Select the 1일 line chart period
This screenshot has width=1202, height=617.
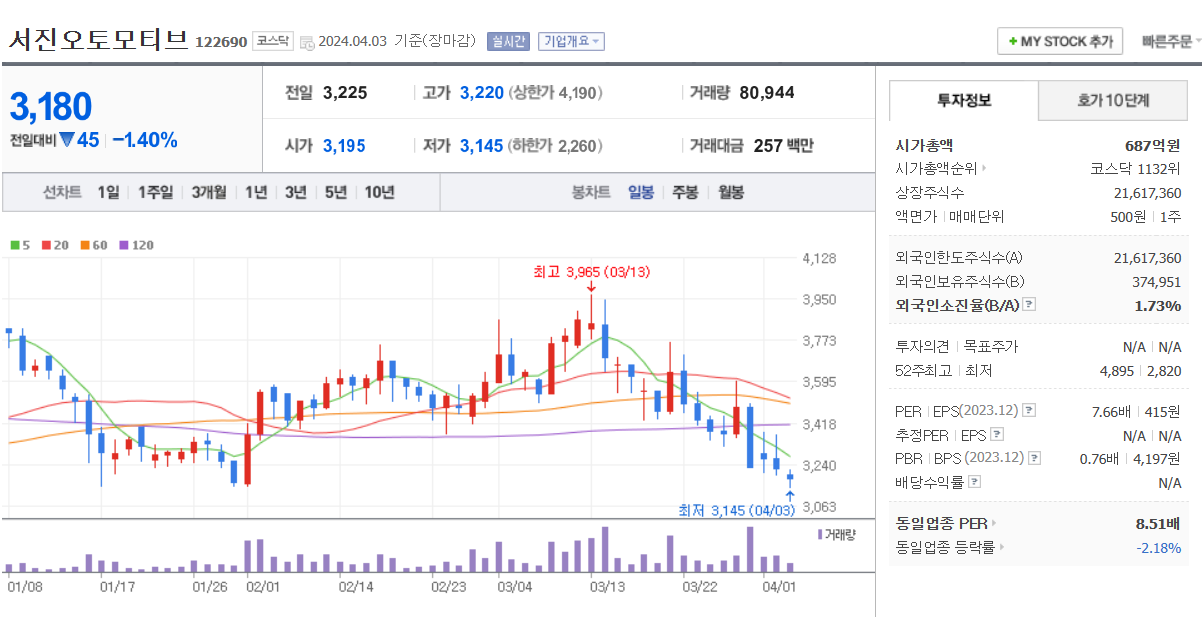tap(108, 192)
